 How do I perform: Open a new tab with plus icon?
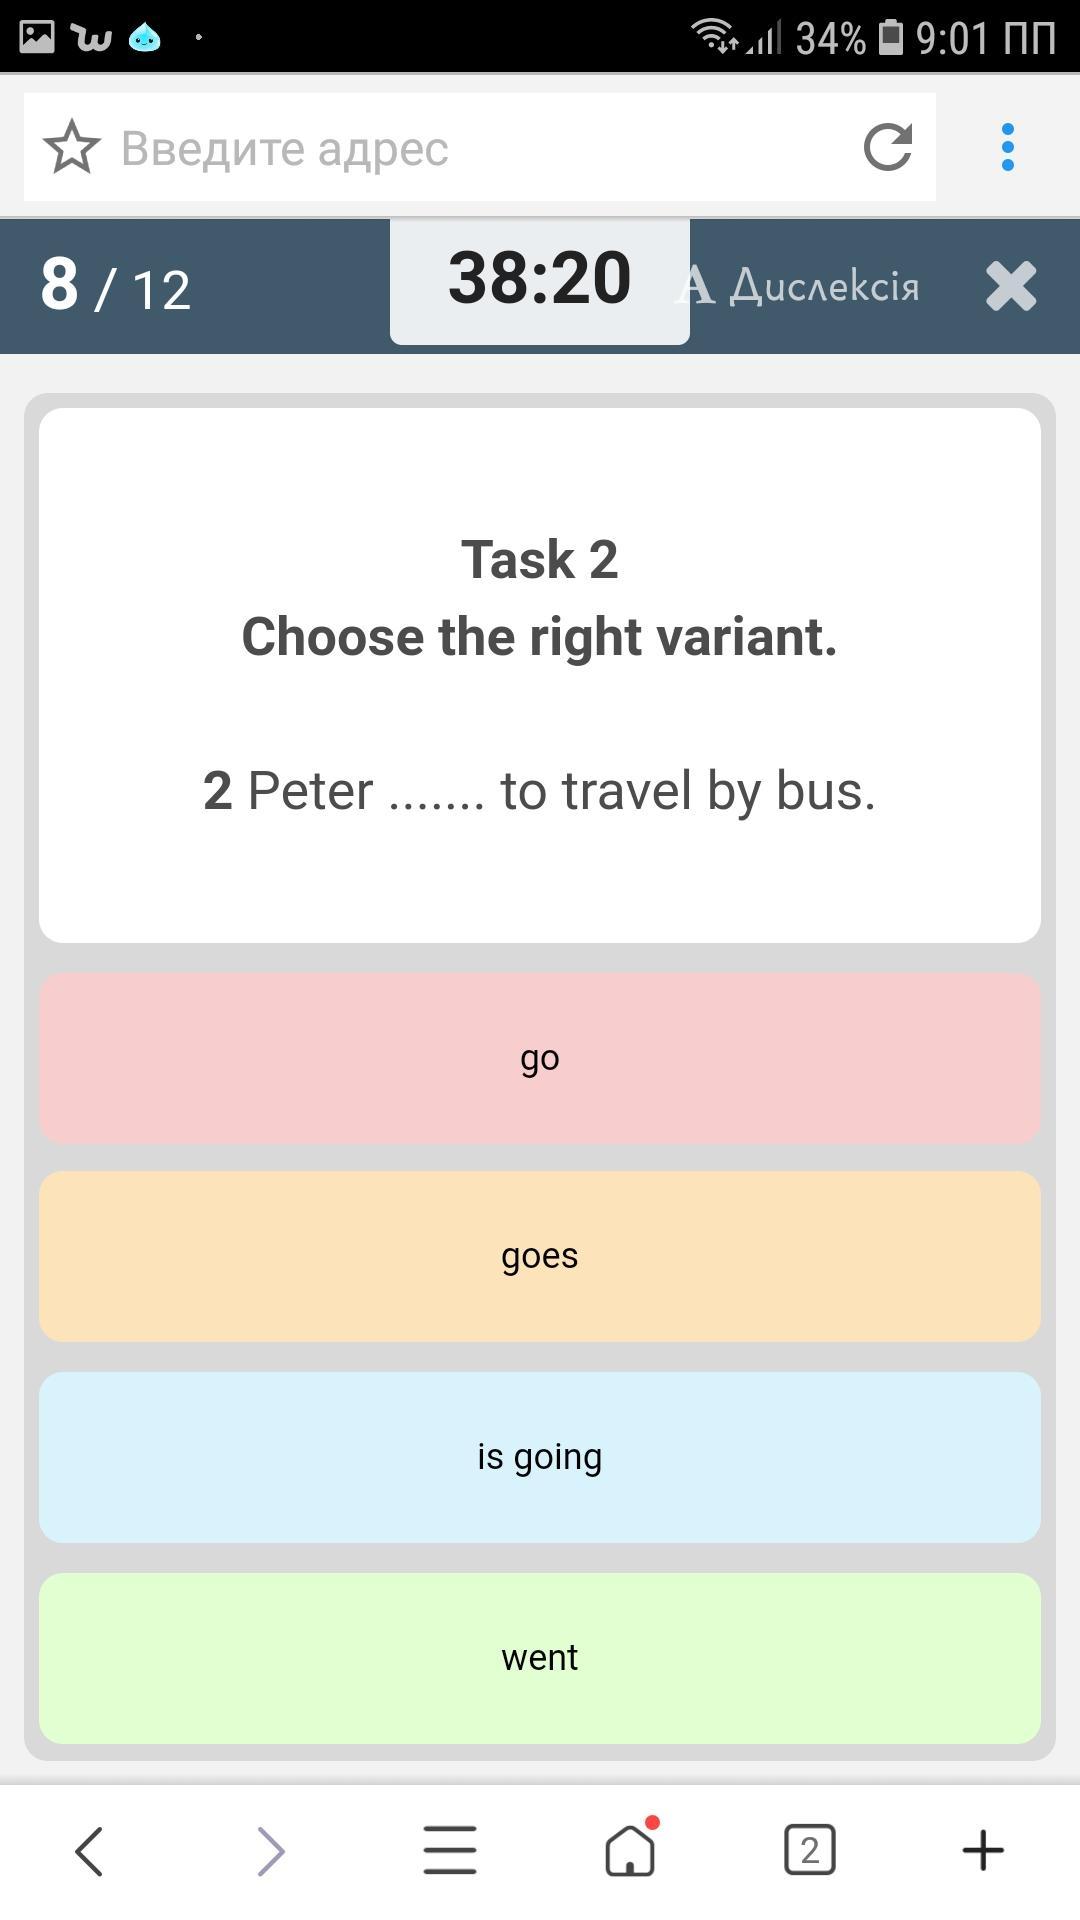pos(983,1850)
